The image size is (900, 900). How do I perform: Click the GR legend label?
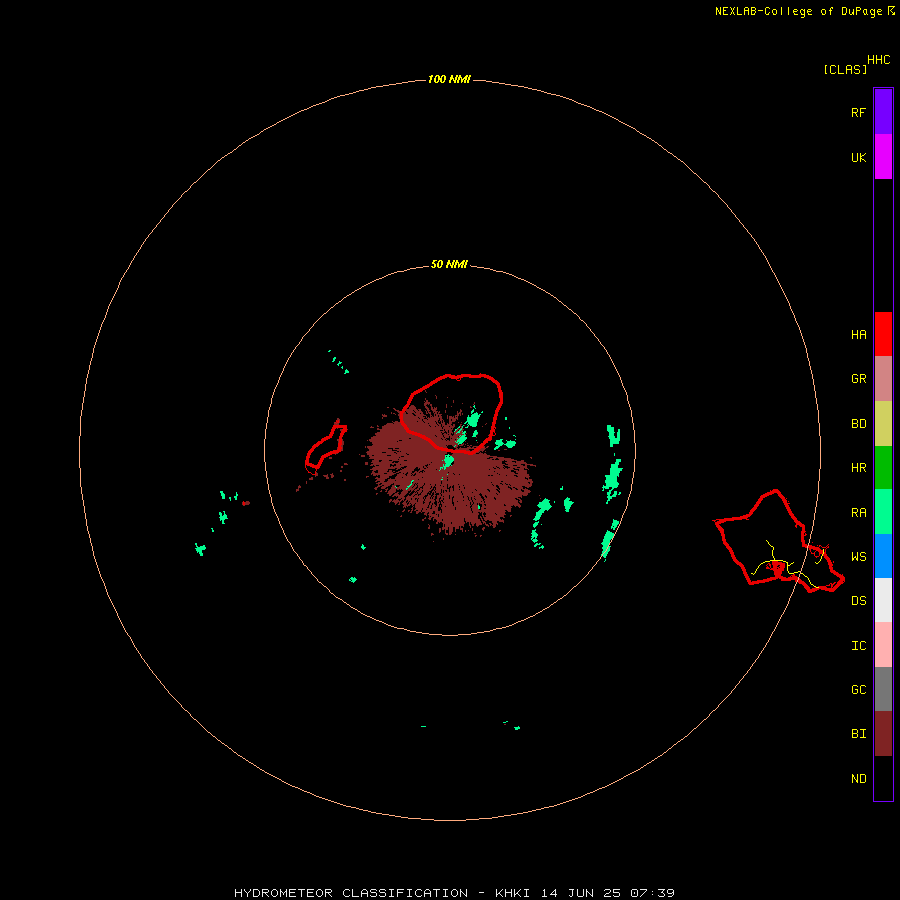[x=858, y=379]
